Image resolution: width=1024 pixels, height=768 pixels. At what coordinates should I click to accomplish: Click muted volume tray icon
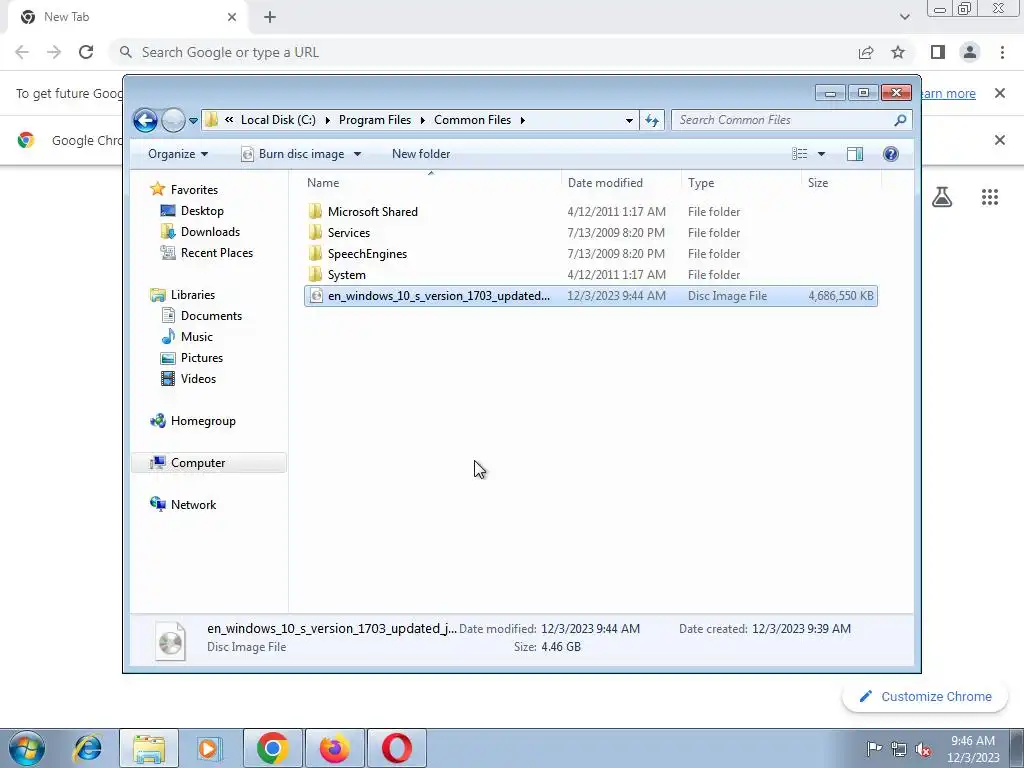click(923, 749)
